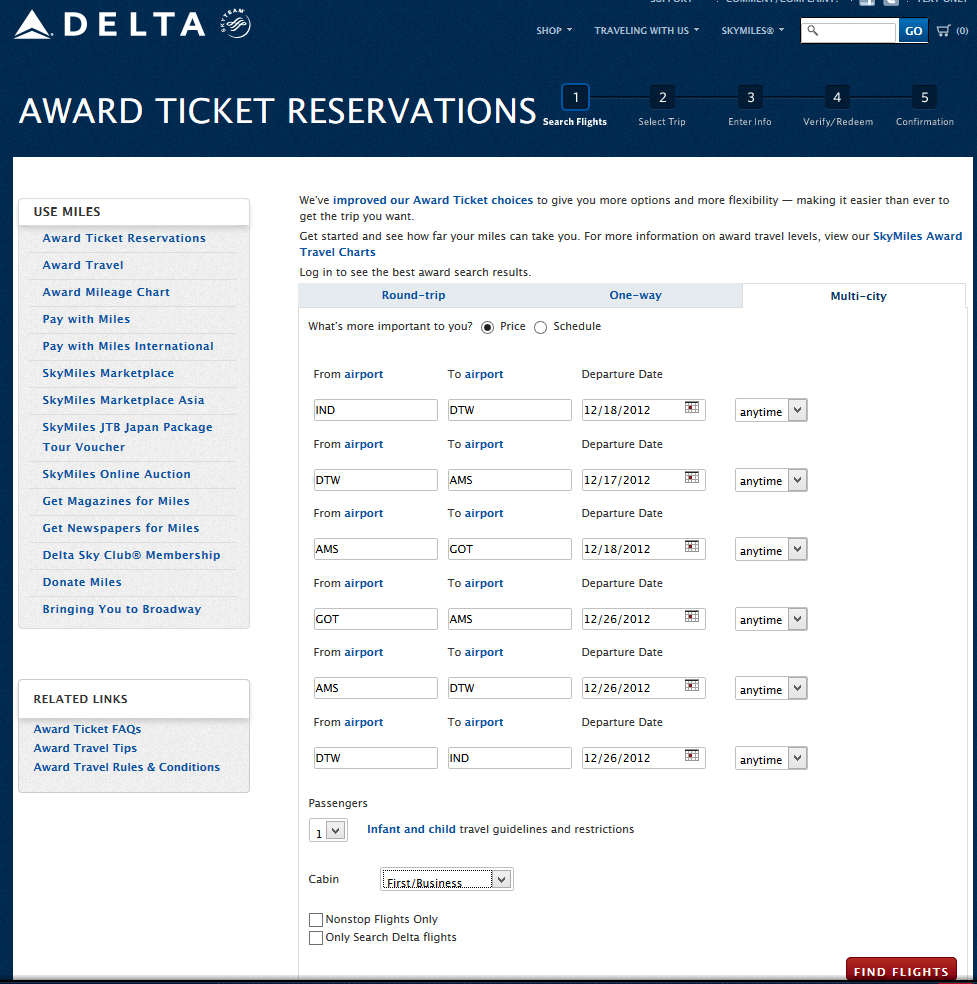The image size is (977, 984).
Task: Click the Delta logo
Action: (110, 25)
